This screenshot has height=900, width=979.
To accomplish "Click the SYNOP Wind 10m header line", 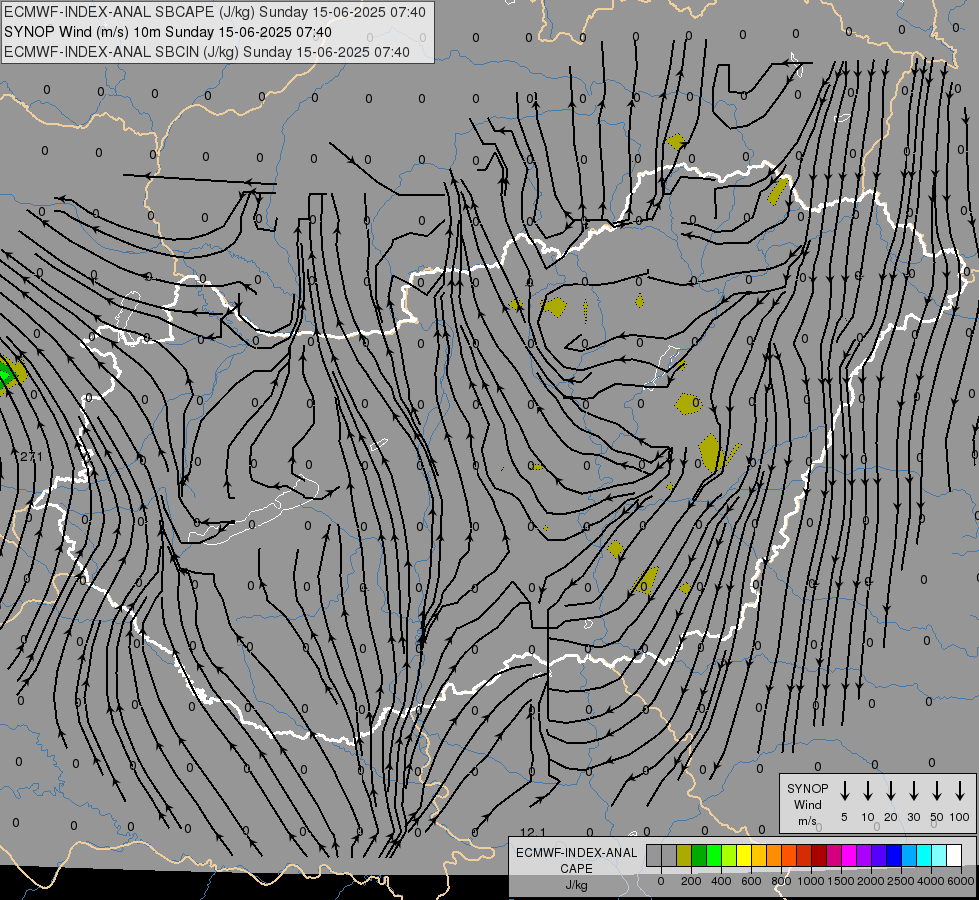I will [168, 32].
